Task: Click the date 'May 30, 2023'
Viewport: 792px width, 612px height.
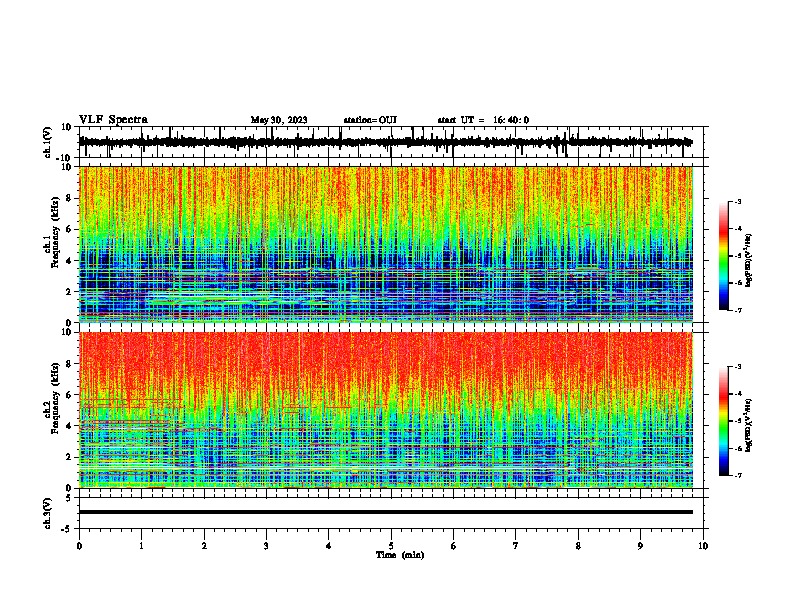Action: tap(279, 120)
